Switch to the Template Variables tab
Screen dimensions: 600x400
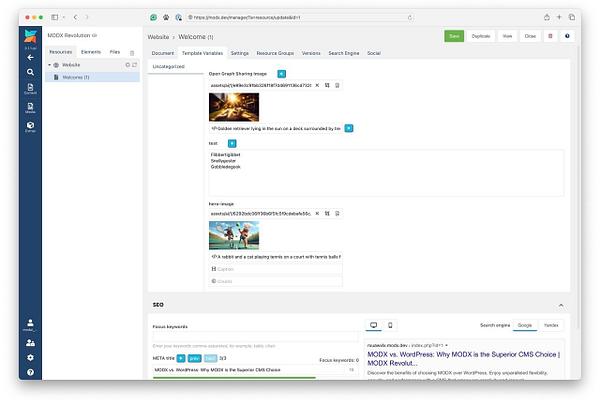(202, 53)
